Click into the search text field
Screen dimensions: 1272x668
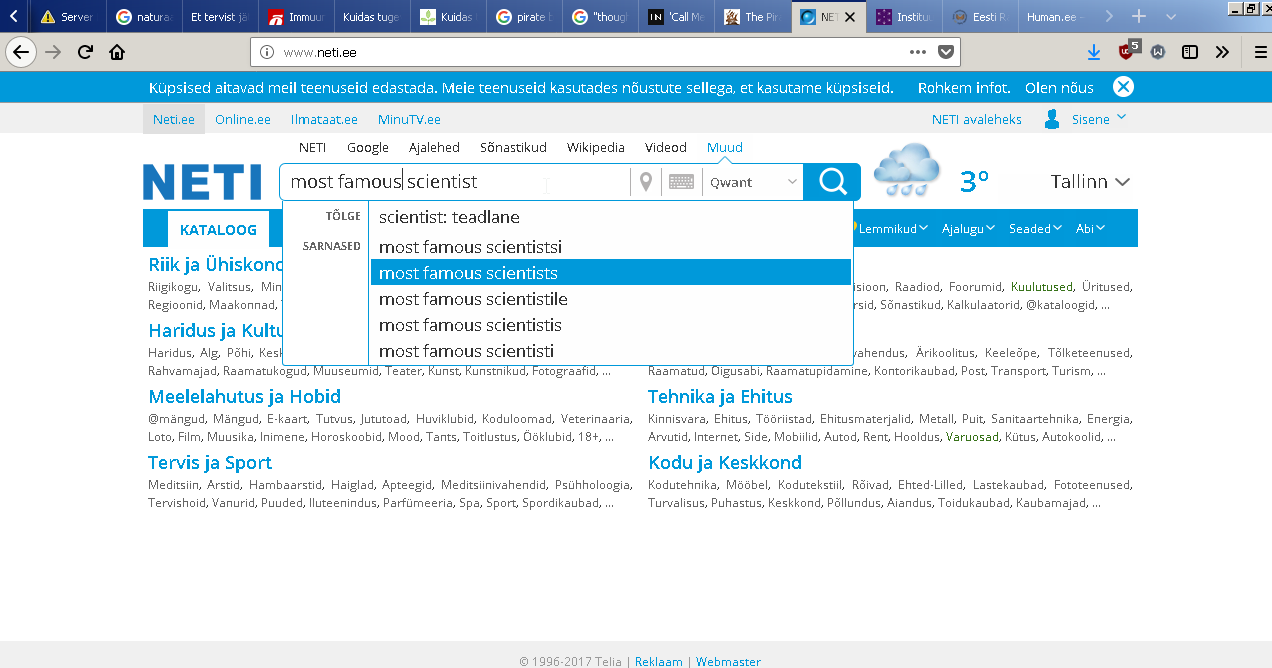coord(455,182)
